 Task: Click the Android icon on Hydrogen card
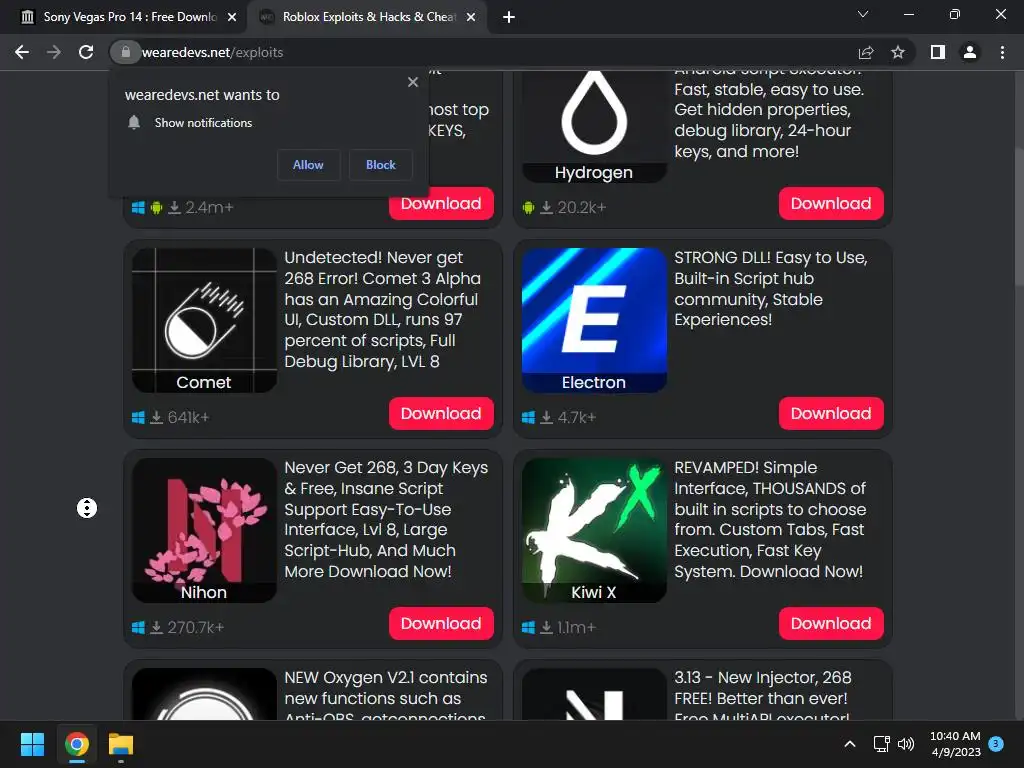coord(528,208)
